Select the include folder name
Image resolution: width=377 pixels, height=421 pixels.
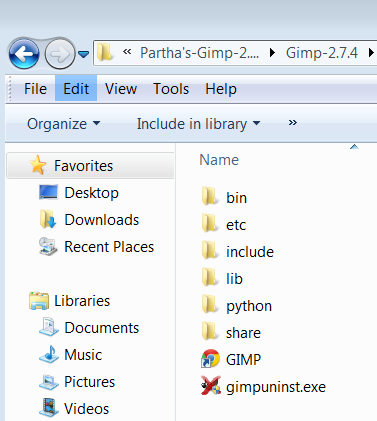[250, 252]
